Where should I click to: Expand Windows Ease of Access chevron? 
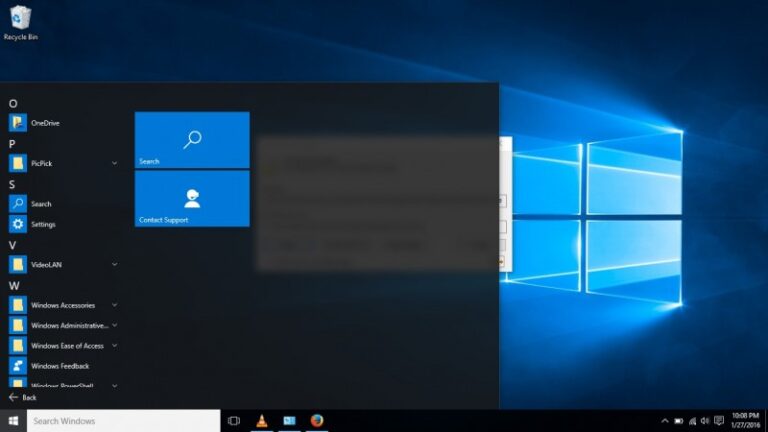[114, 346]
